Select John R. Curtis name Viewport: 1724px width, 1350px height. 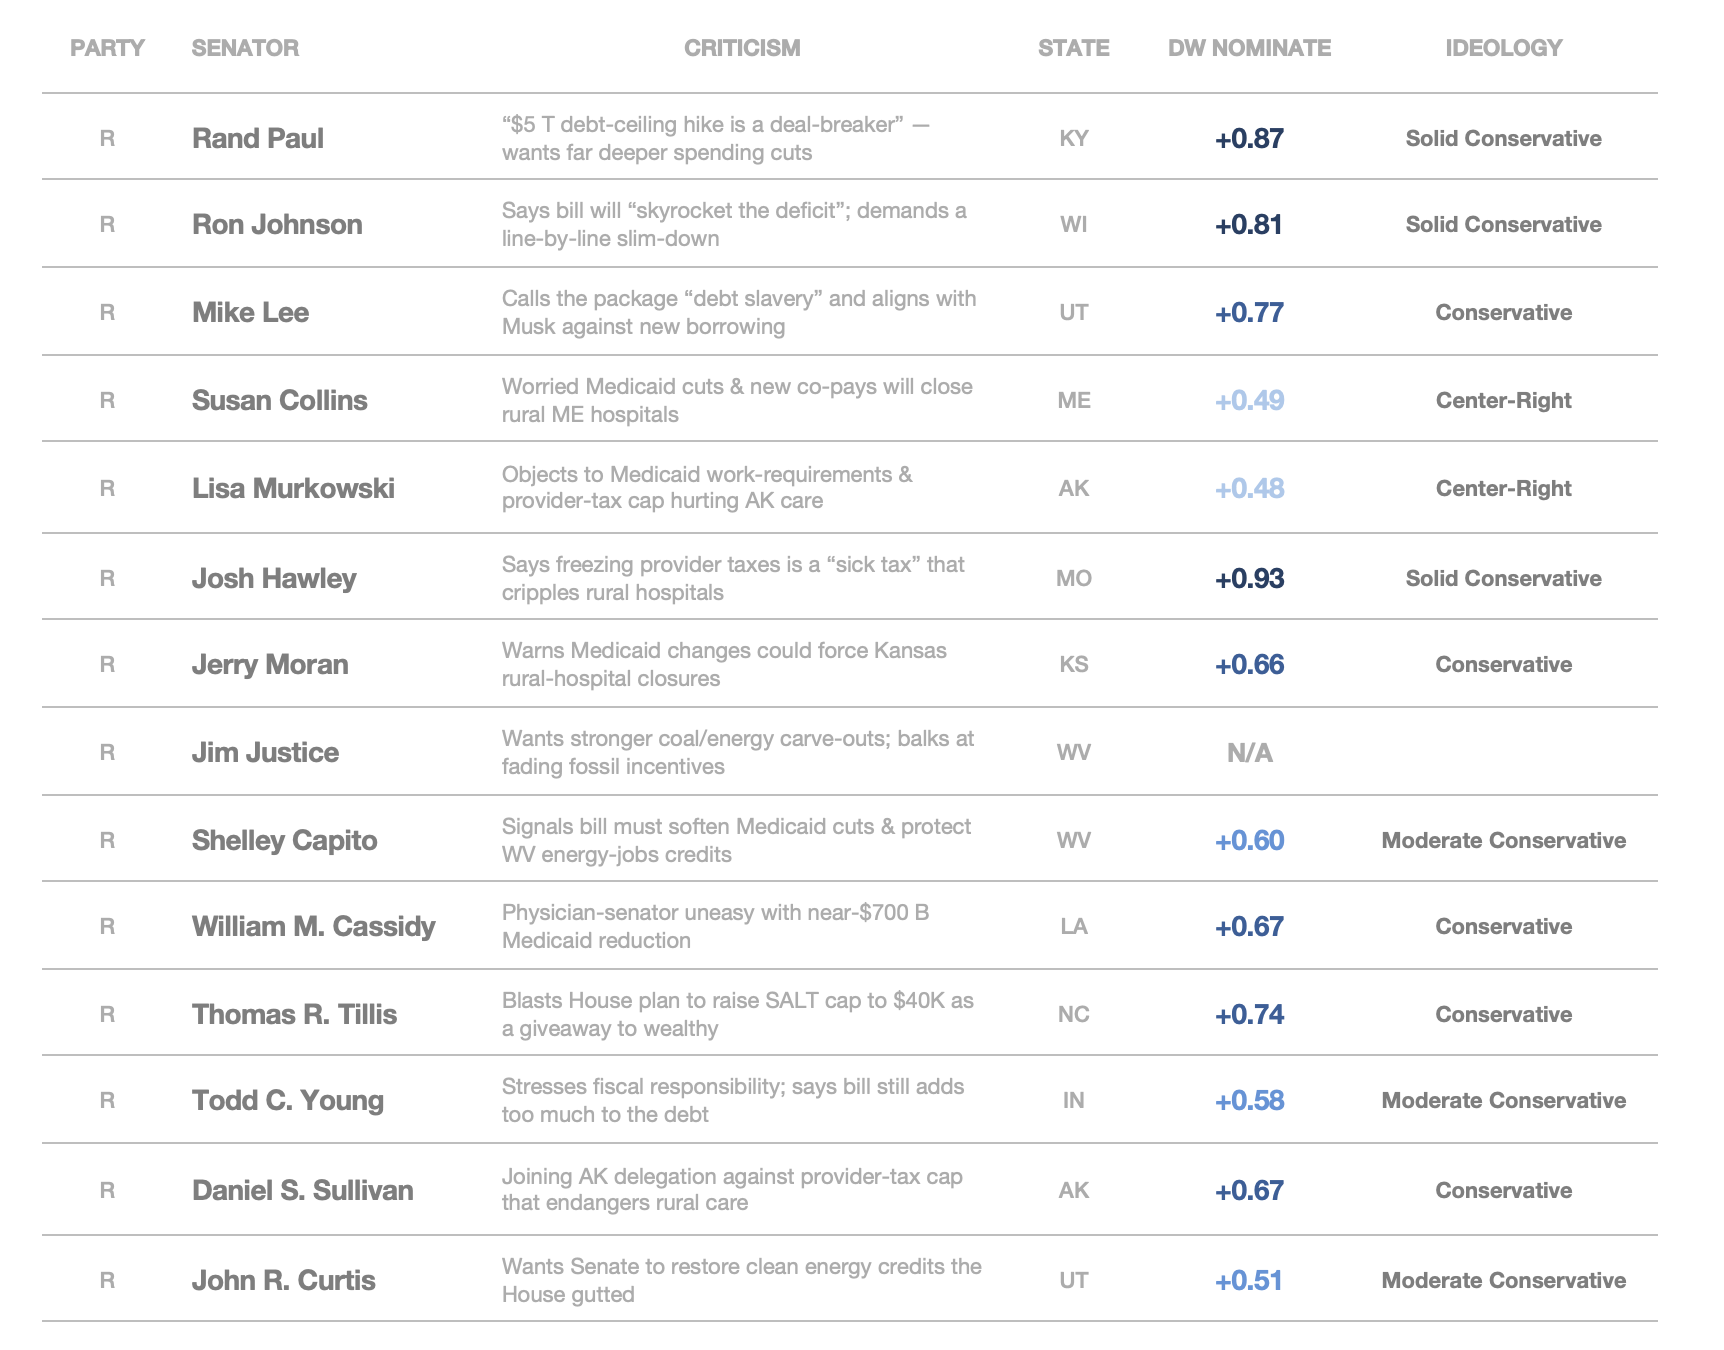click(x=284, y=1280)
